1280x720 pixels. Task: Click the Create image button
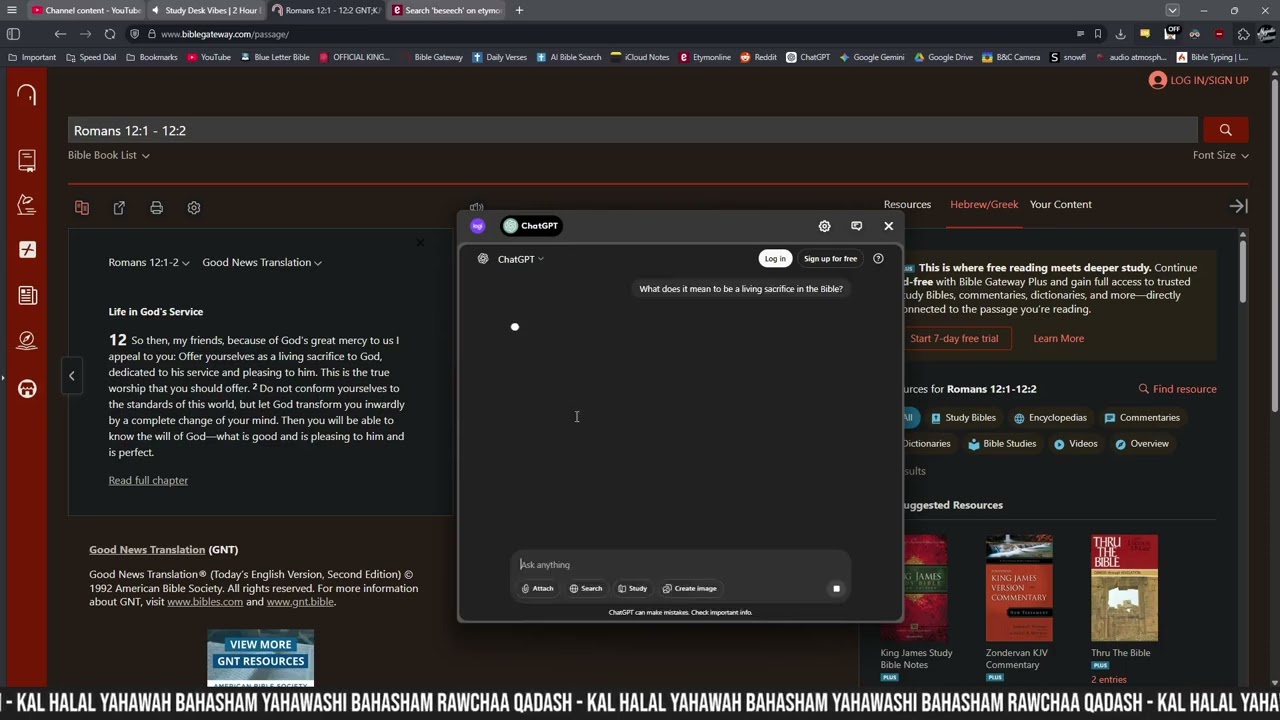point(690,589)
